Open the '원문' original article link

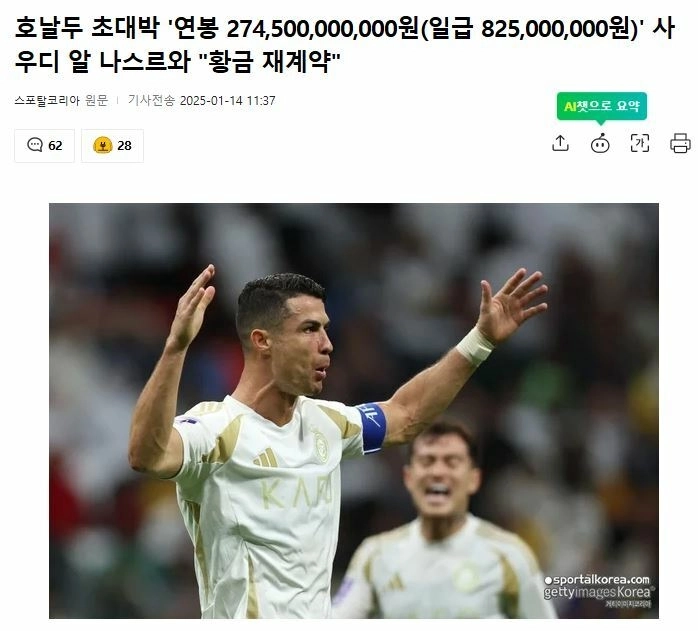tap(96, 101)
